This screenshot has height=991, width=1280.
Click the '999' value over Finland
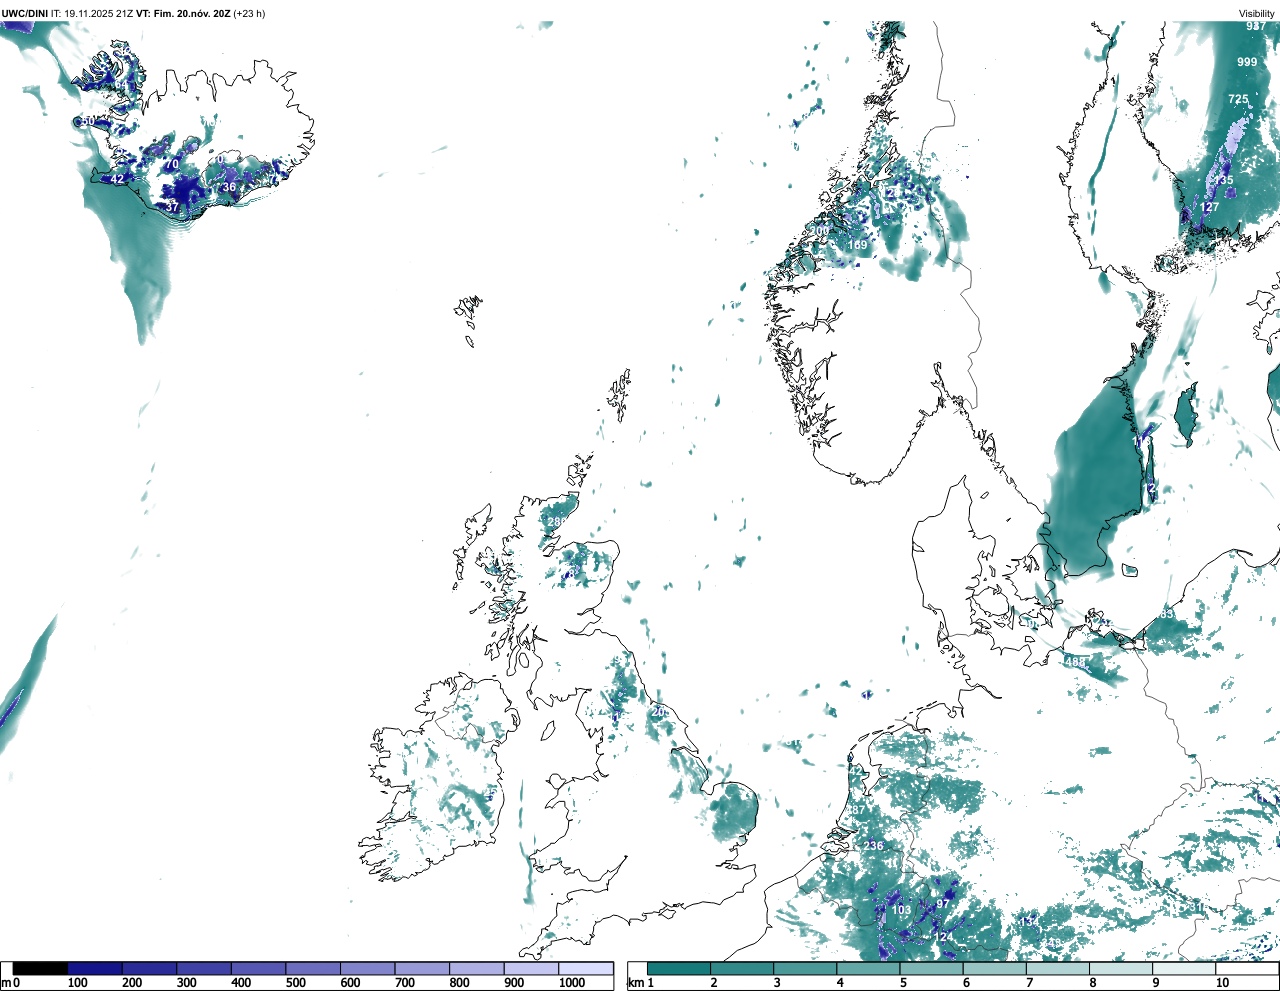point(1247,62)
